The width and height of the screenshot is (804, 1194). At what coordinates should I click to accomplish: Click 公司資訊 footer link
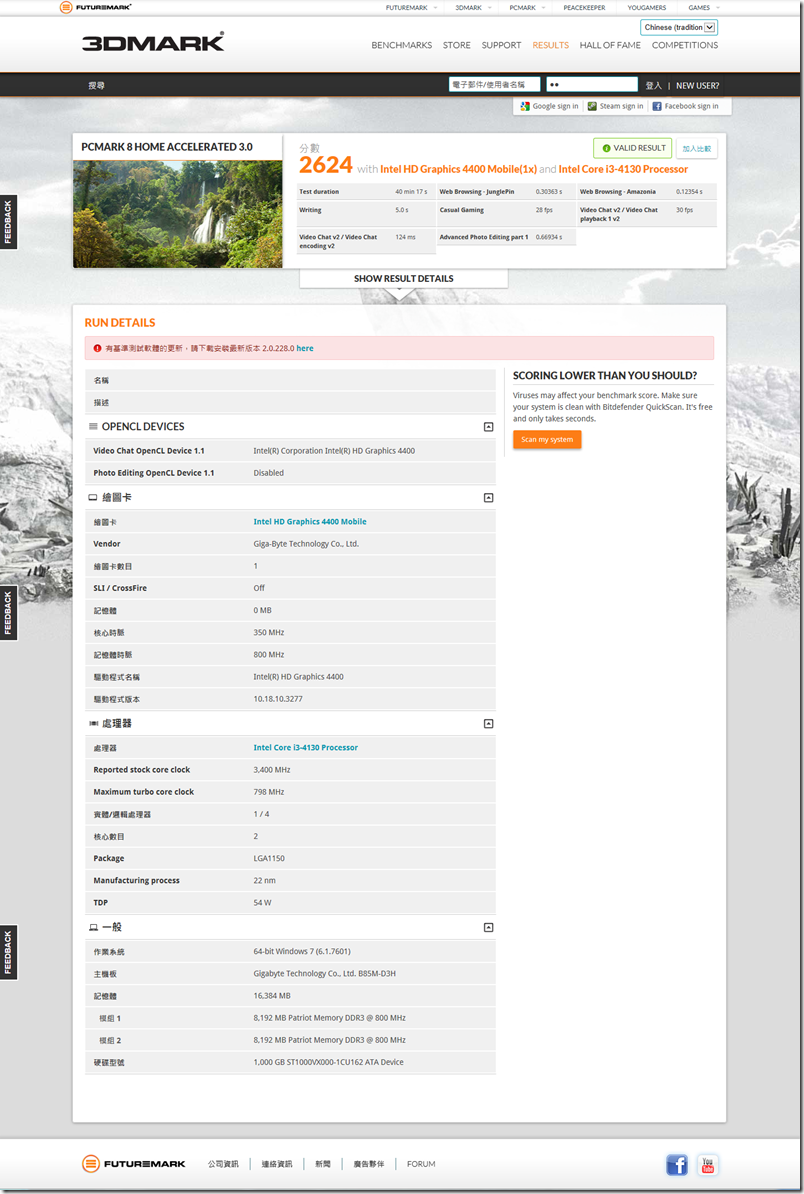tap(223, 1164)
